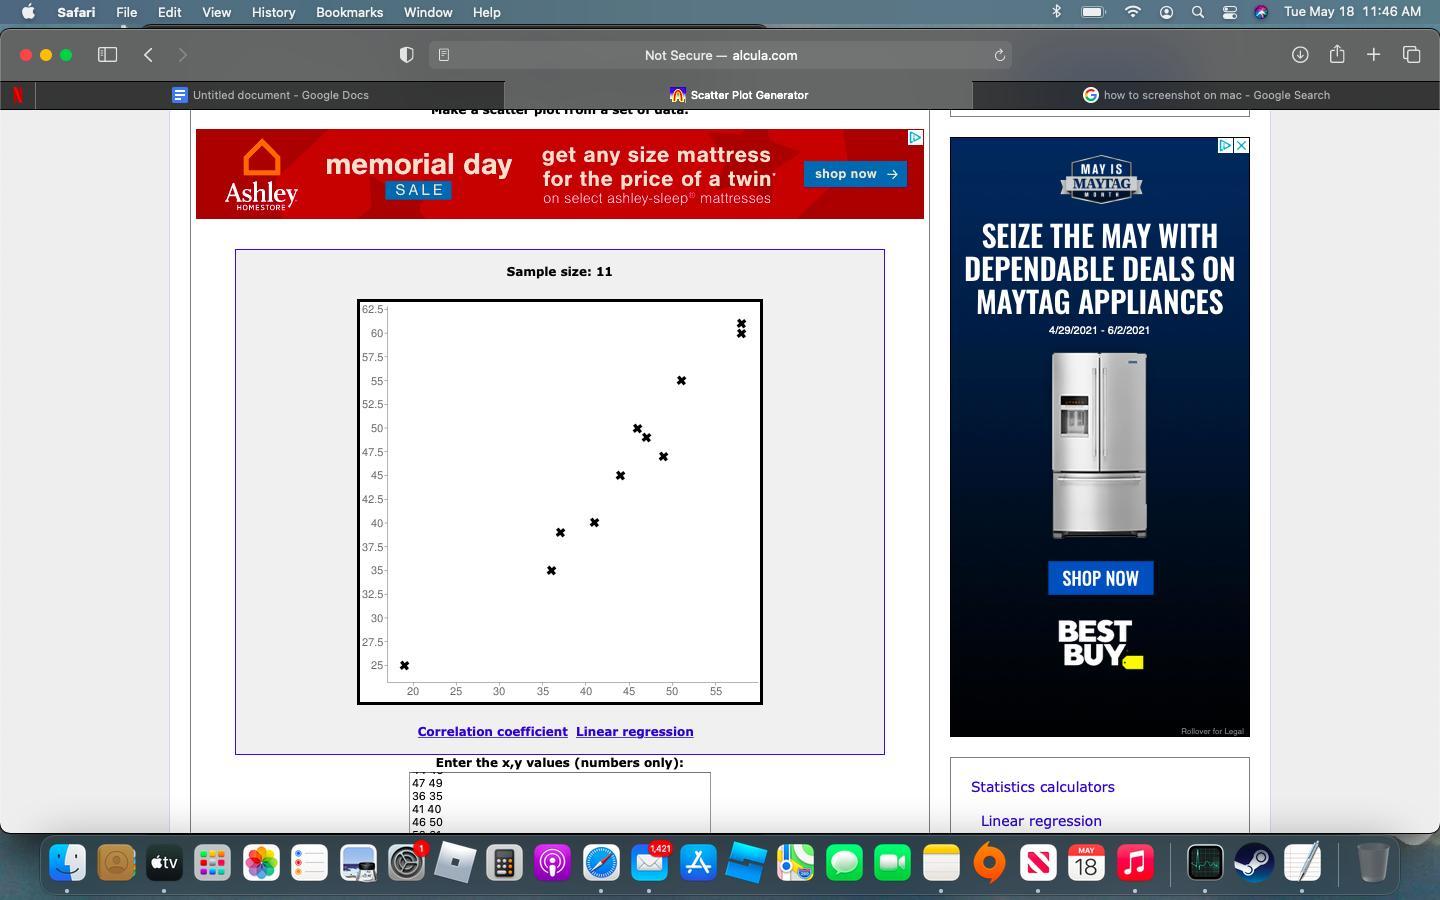Open the Bookmarks menu
This screenshot has width=1440, height=900.
click(x=349, y=12)
